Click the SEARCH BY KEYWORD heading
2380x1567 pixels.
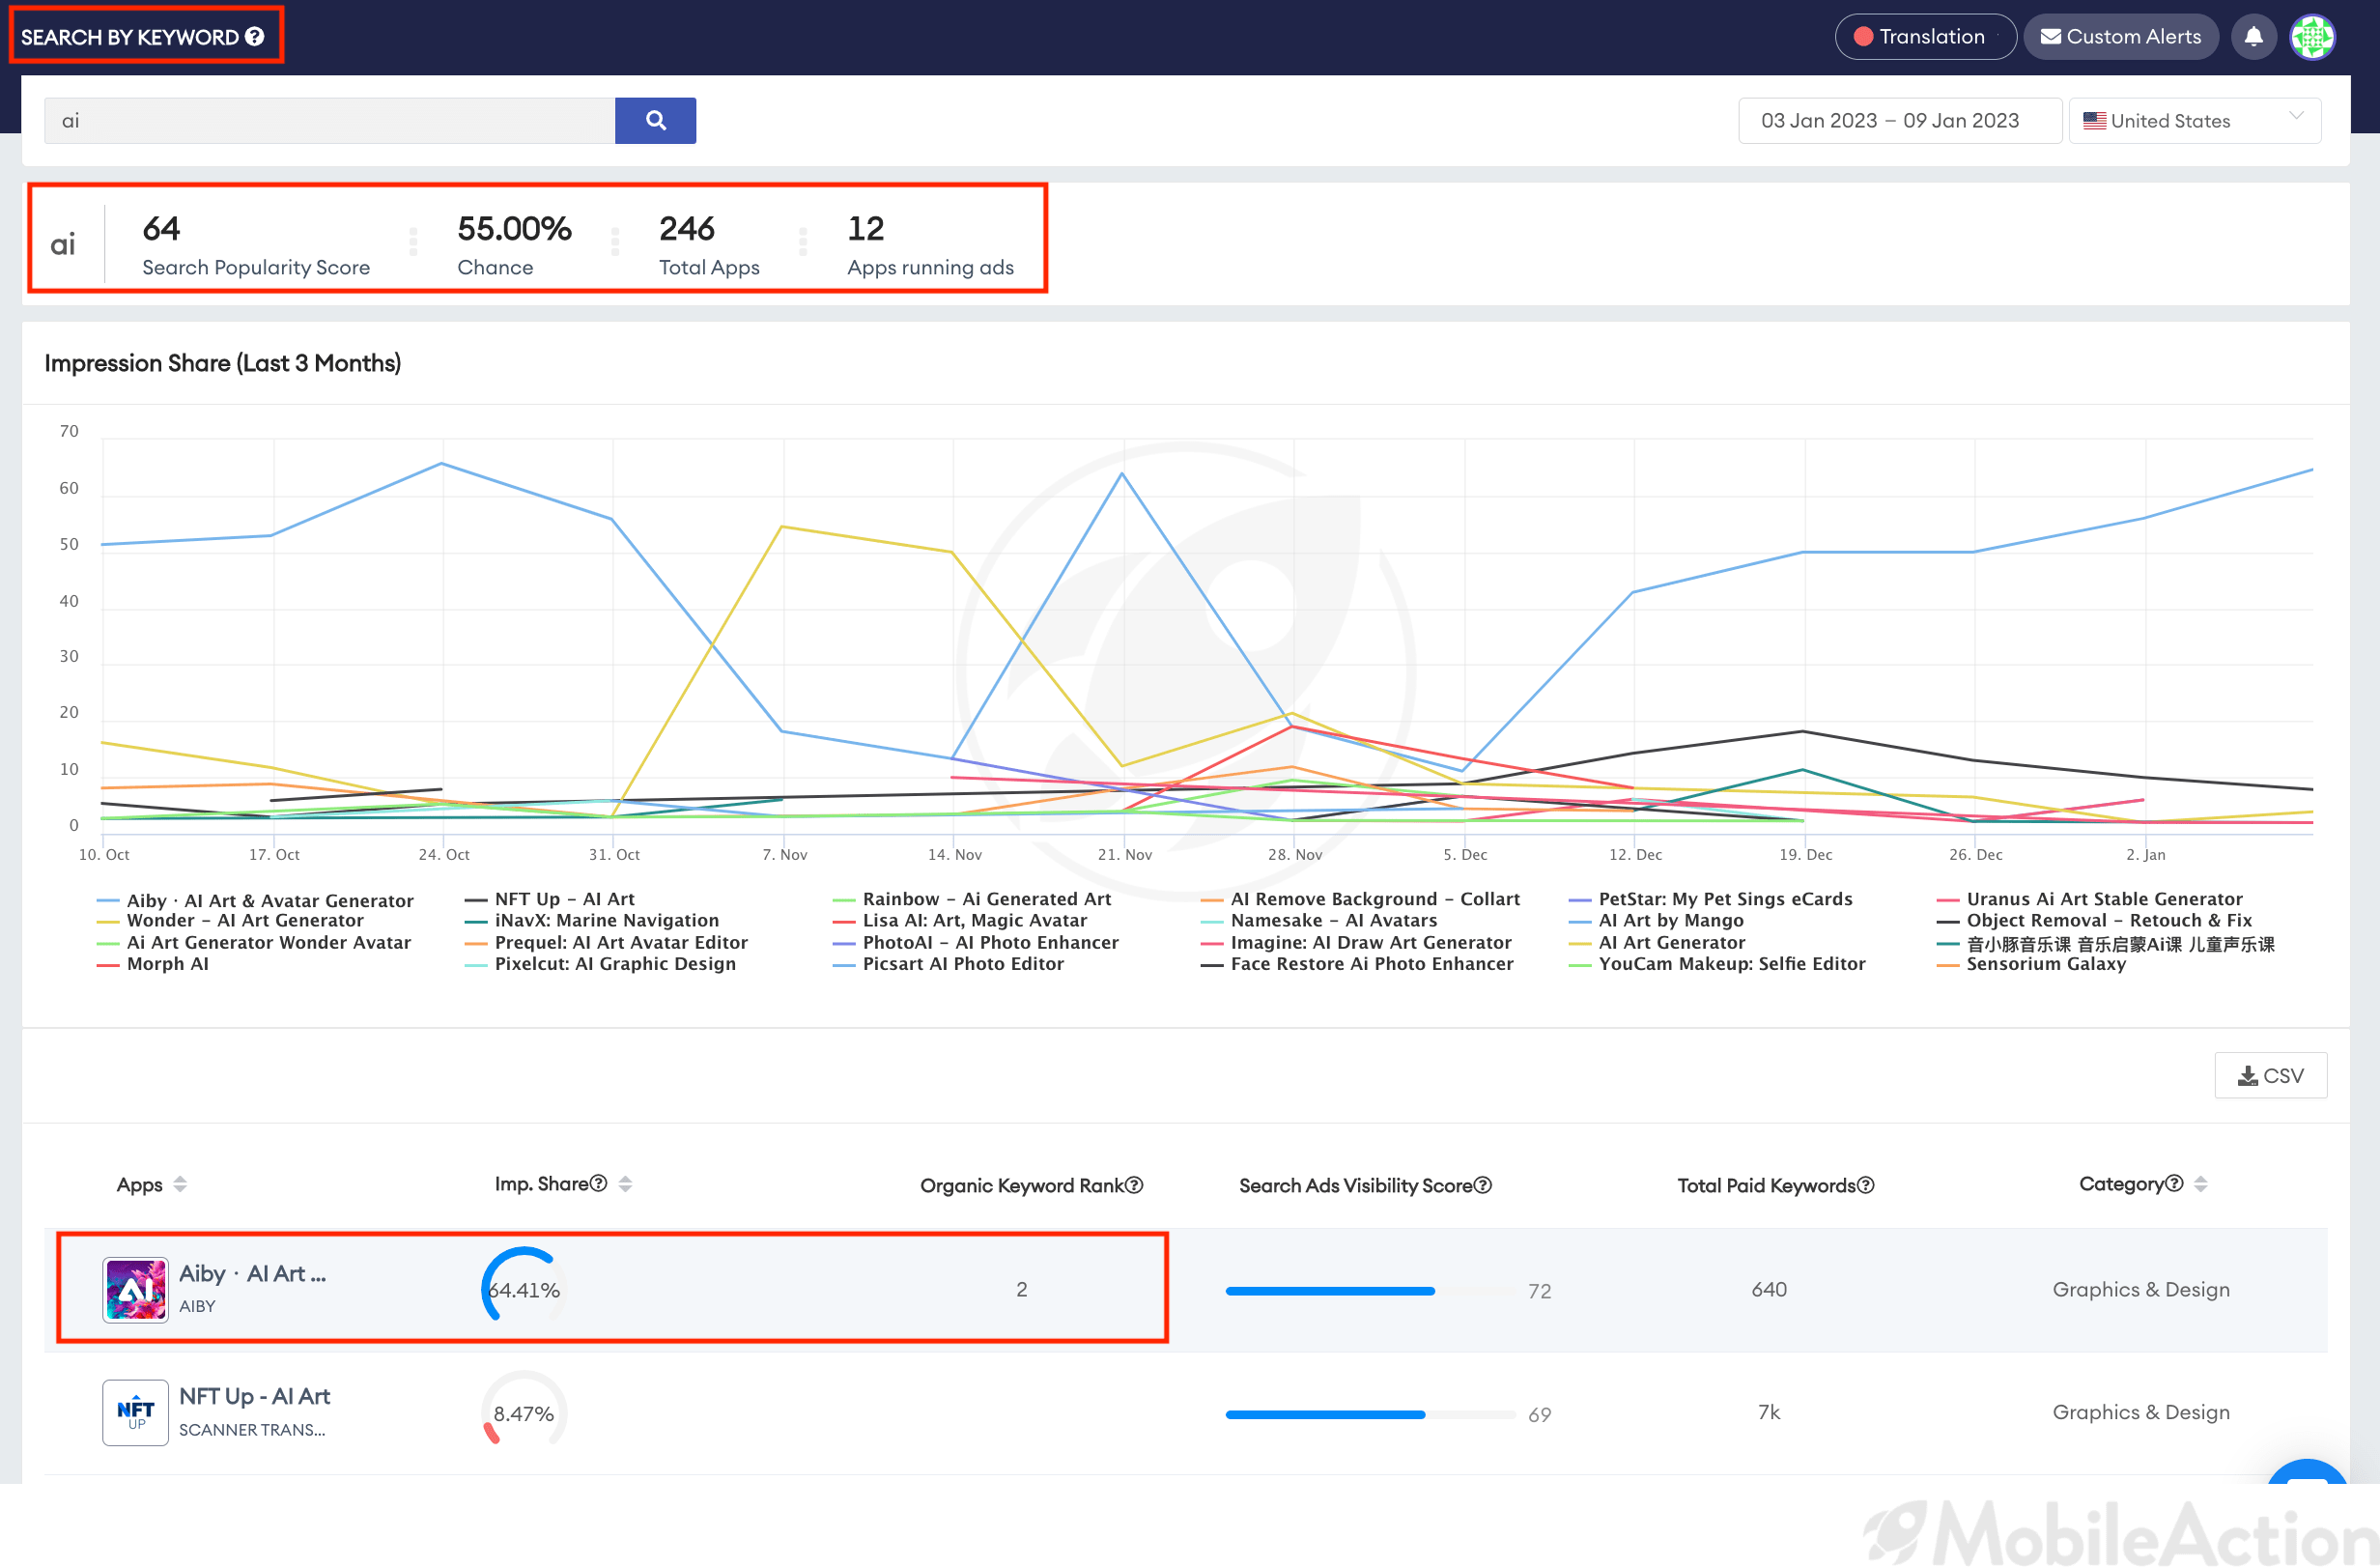coord(130,37)
